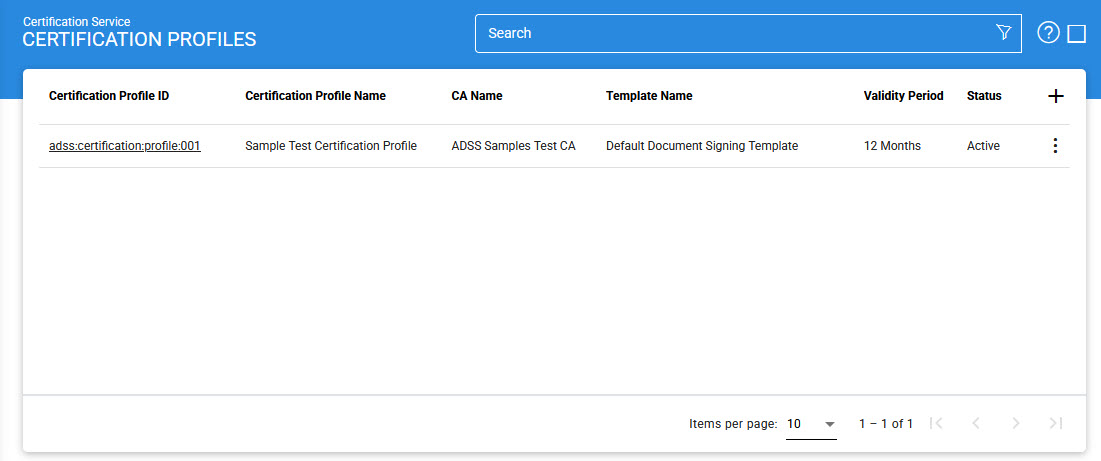The image size is (1101, 461).
Task: Add a new certification profile with plus icon
Action: click(x=1055, y=96)
